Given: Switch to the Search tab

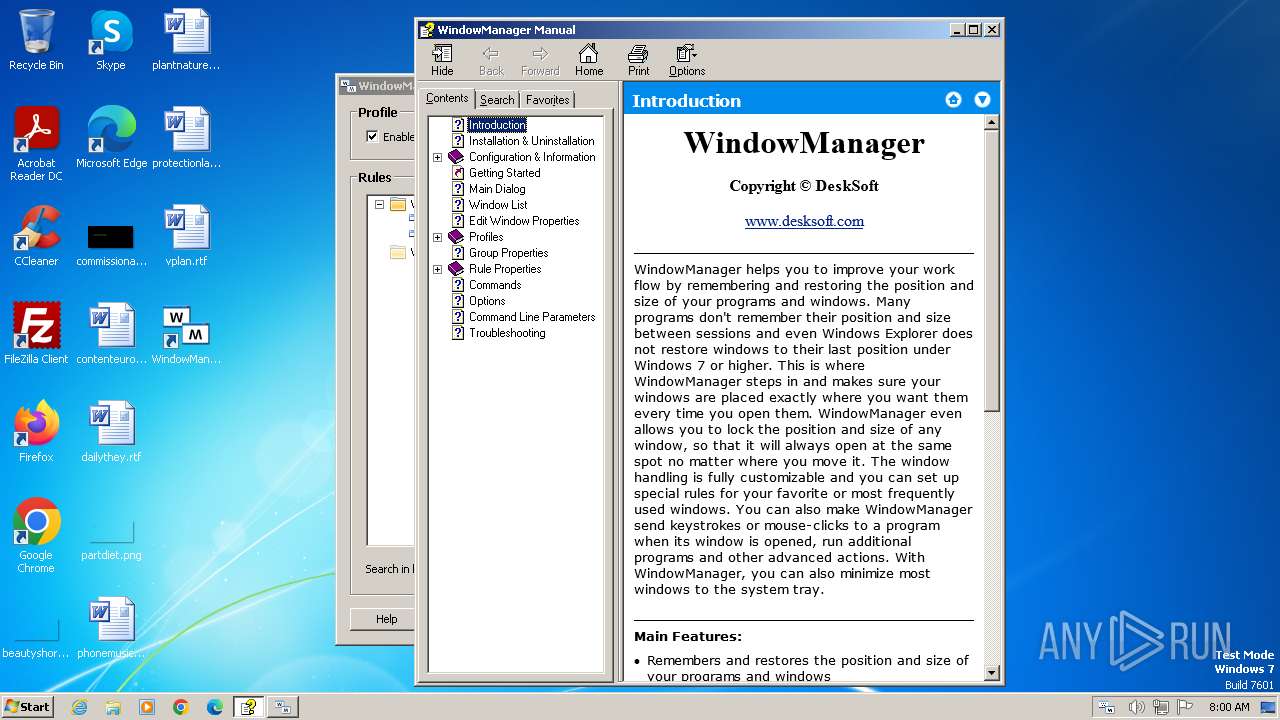Looking at the screenshot, I should coord(497,100).
